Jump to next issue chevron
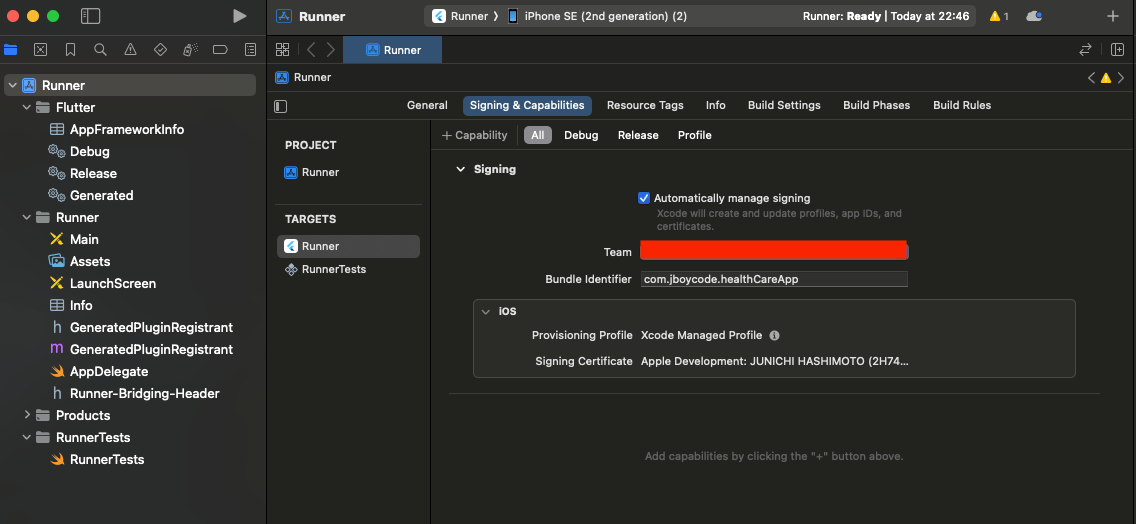 click(1121, 78)
